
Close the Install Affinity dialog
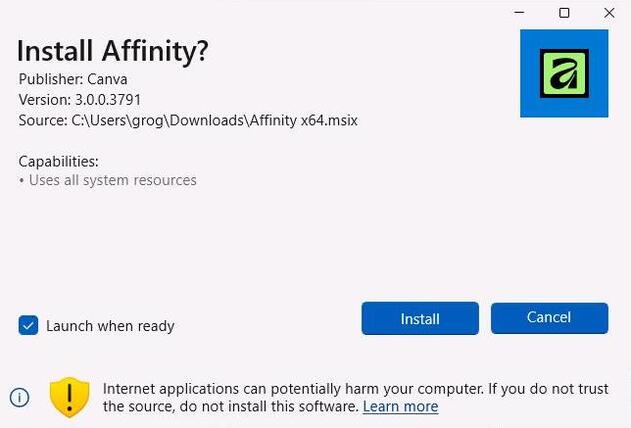click(609, 13)
